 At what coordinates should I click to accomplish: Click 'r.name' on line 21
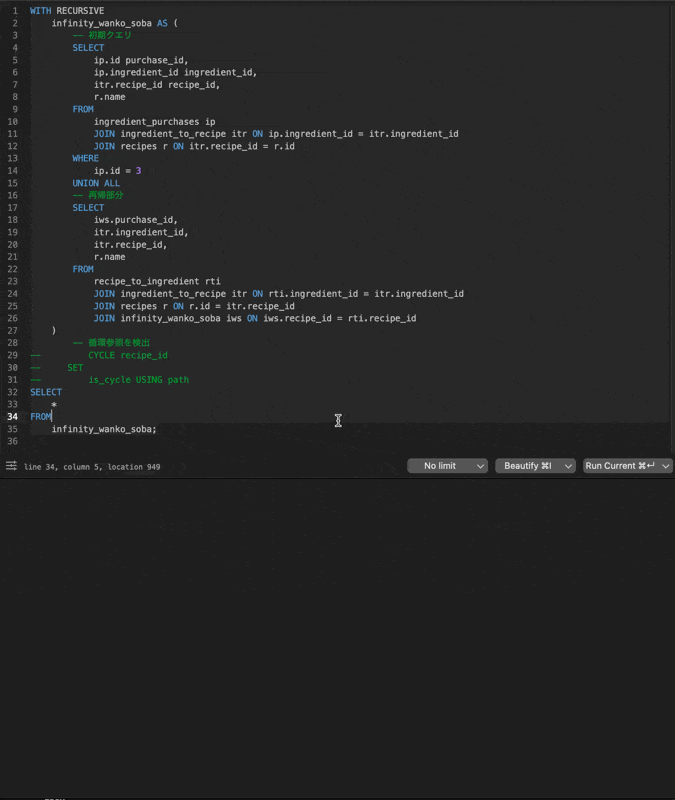click(110, 257)
